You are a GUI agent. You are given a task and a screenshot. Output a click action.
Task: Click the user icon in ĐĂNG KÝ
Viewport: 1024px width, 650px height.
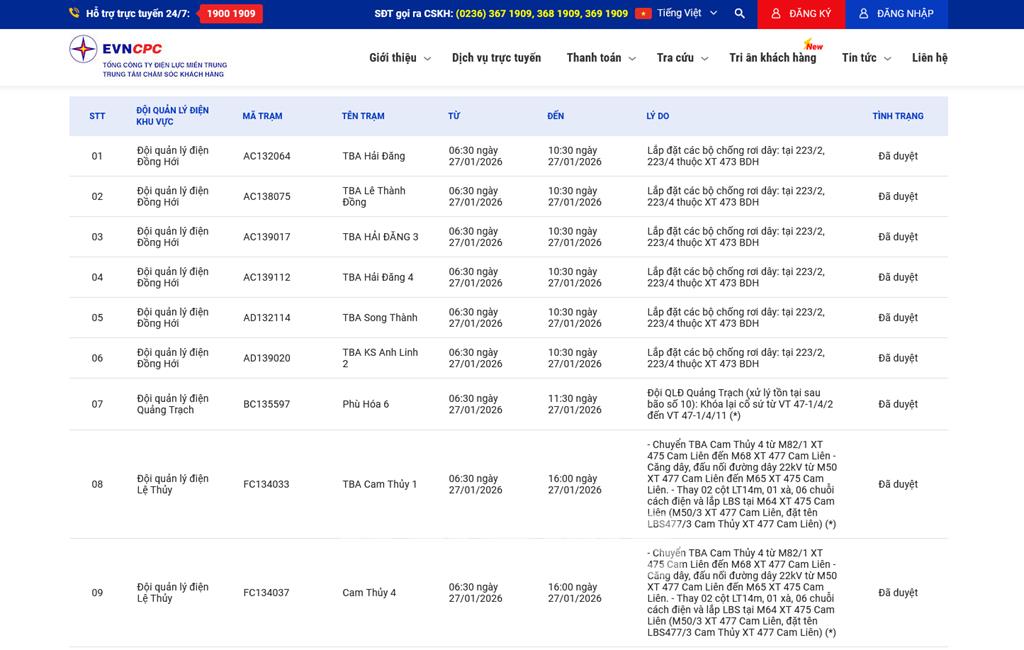coord(776,14)
